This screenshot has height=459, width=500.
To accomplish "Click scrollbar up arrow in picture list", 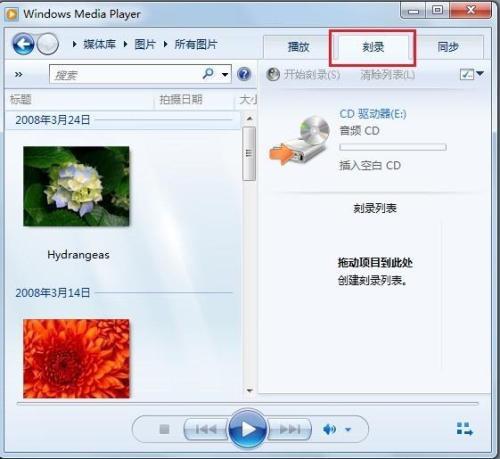I will click(249, 119).
